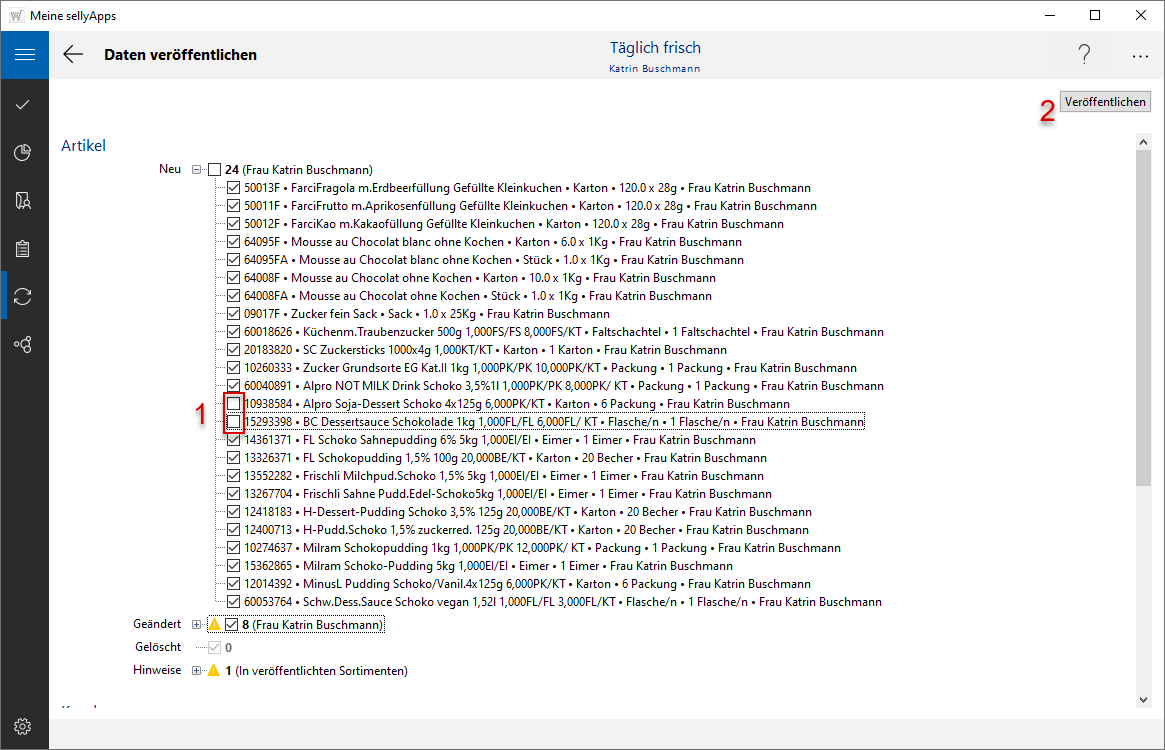
Task: Check the Alpro Soja-Dessert Schoko checkbox
Action: coord(233,404)
